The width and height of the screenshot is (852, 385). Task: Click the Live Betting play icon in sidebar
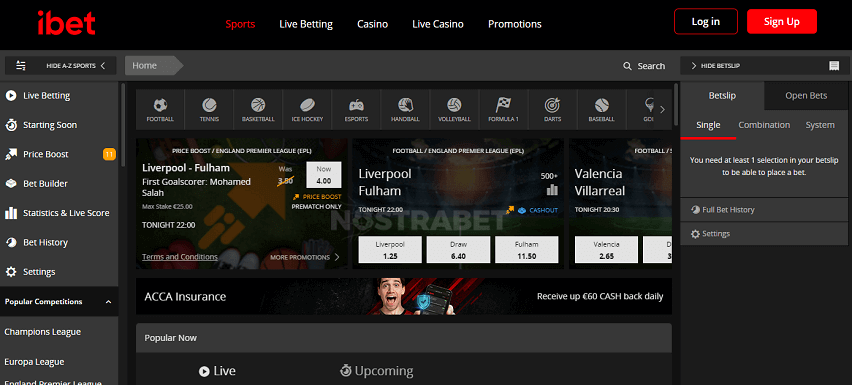pyautogui.click(x=10, y=96)
